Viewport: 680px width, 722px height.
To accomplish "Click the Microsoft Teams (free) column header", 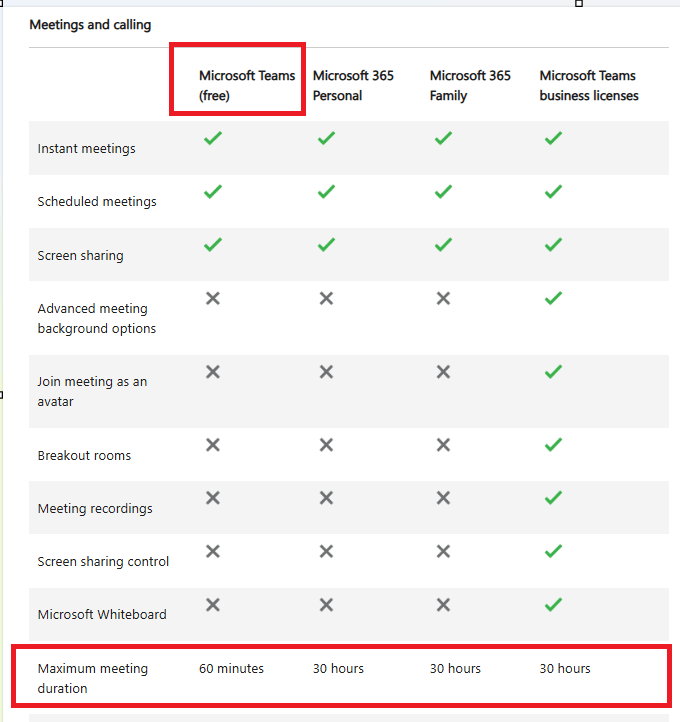I will [x=247, y=85].
